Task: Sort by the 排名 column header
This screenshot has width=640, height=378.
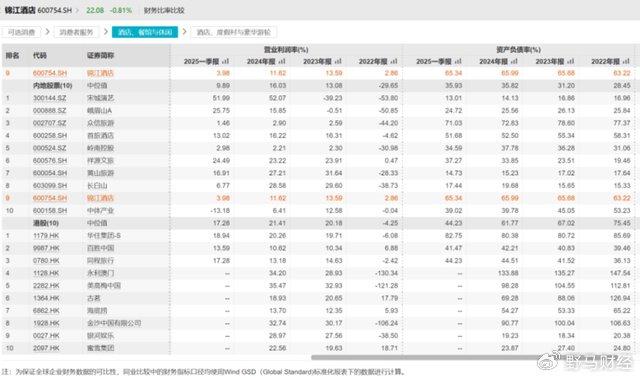Action: click(x=12, y=56)
